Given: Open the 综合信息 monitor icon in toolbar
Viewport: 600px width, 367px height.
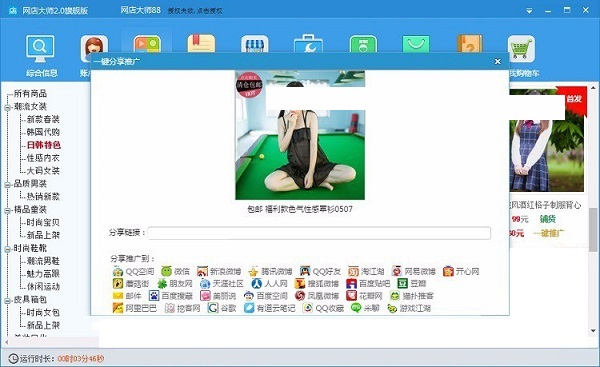Looking at the screenshot, I should pos(40,48).
